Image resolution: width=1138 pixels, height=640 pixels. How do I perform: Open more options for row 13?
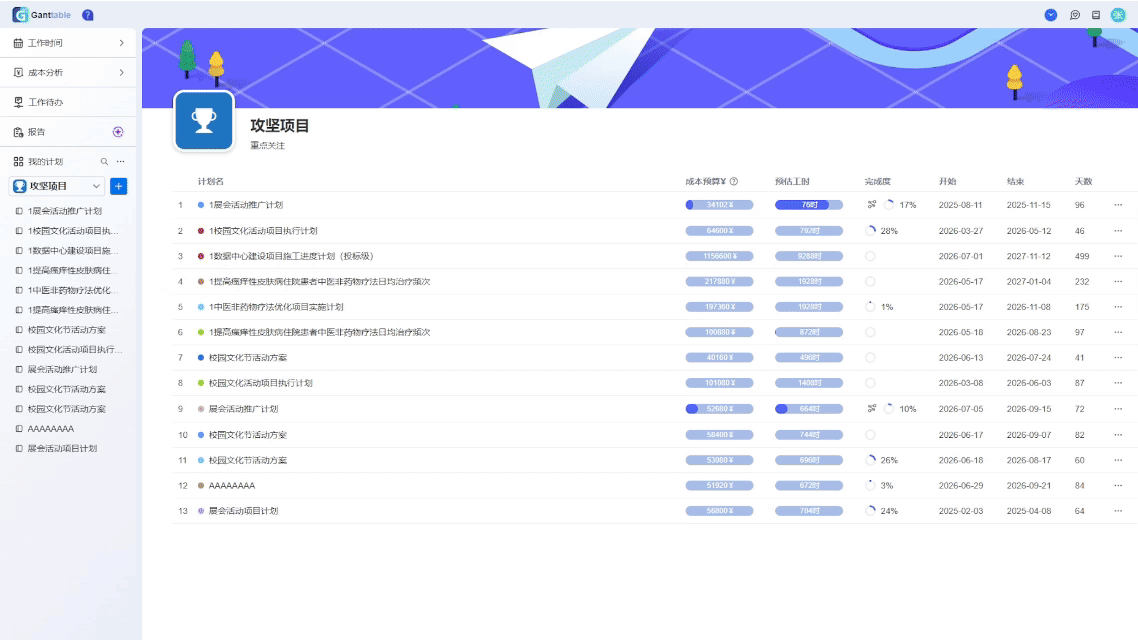1118,511
